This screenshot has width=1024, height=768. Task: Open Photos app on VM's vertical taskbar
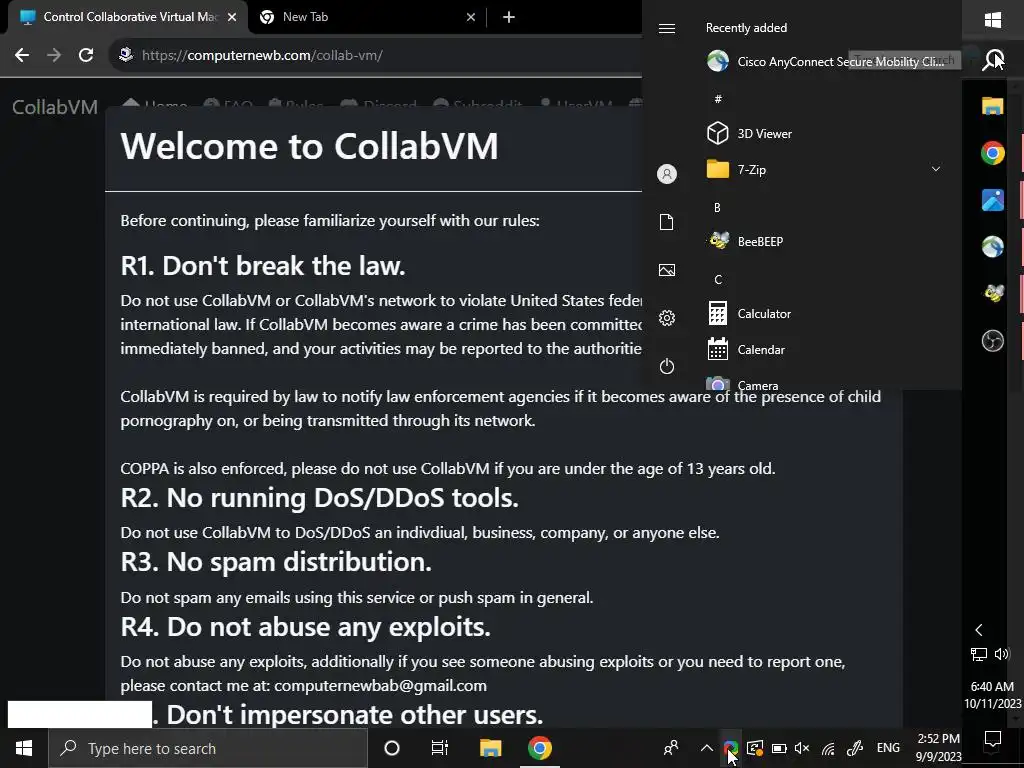pos(993,200)
